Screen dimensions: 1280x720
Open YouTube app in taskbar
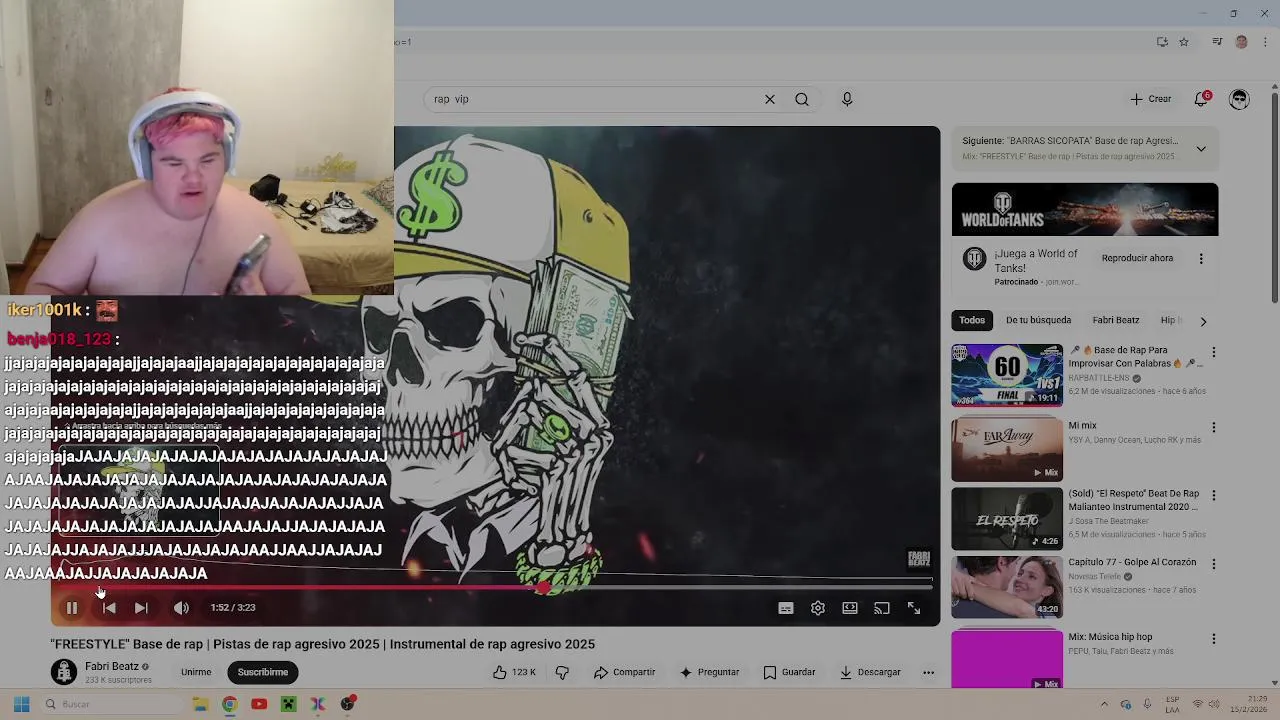tap(259, 704)
